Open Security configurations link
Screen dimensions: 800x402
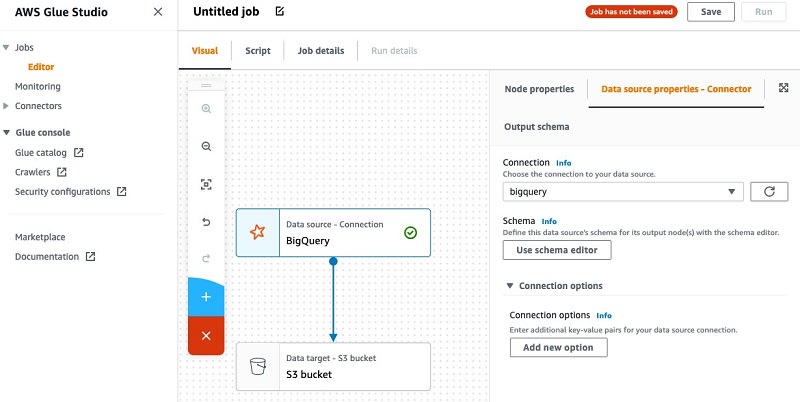pos(63,191)
